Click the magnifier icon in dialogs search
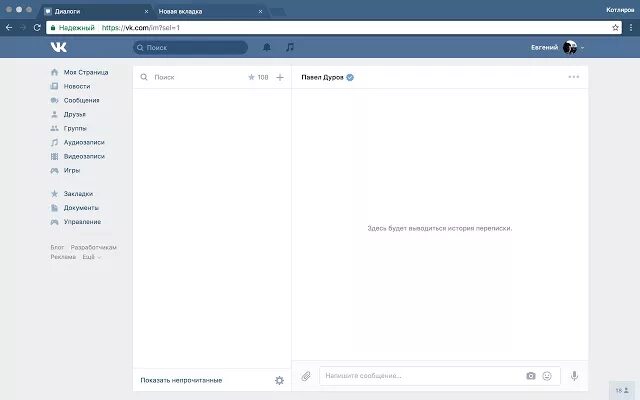 pos(144,77)
